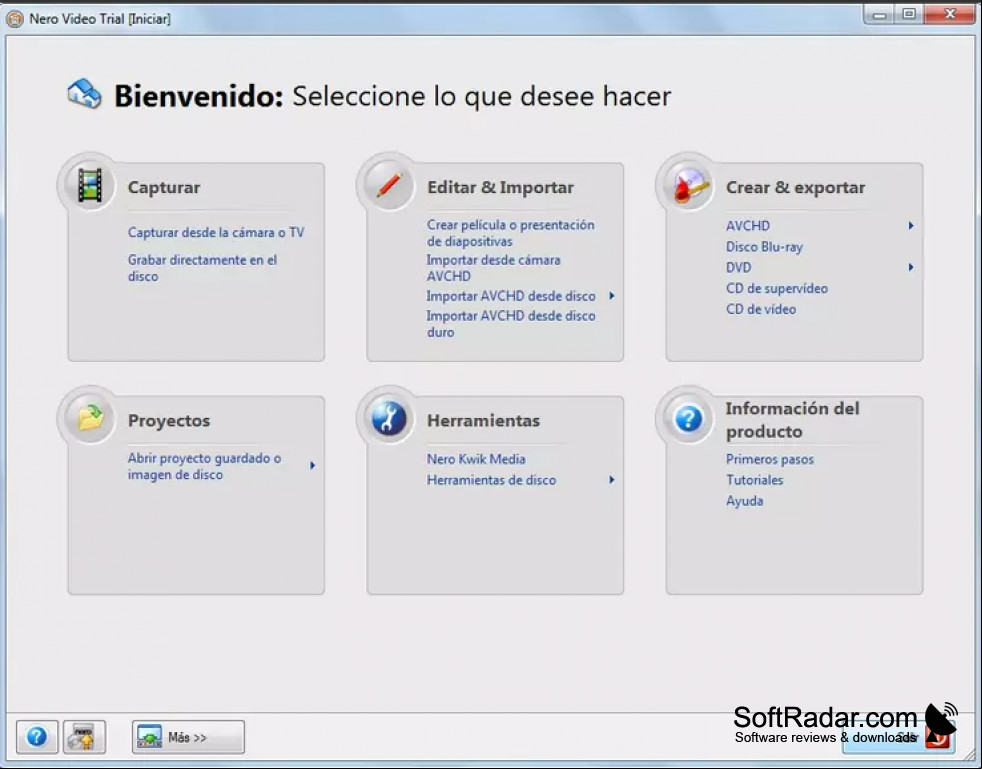Open Crear película o presentación de diapositivas
The image size is (982, 769).
coord(510,233)
